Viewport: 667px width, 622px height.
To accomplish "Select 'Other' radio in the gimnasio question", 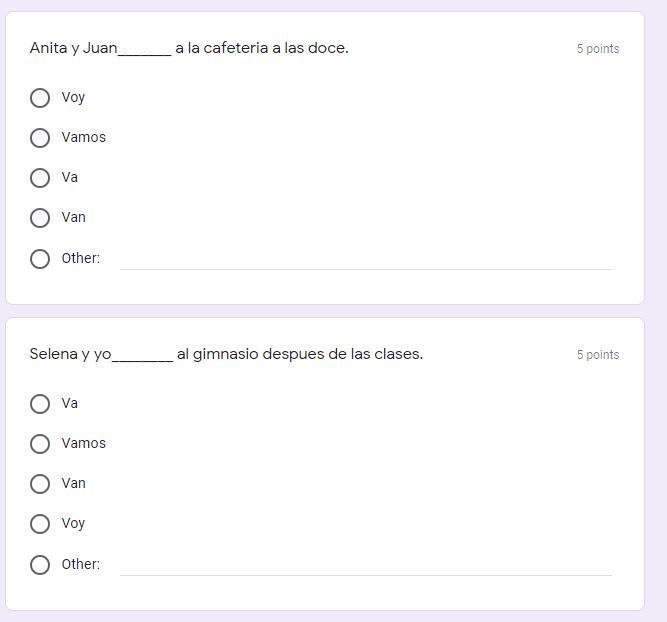I will (40, 565).
